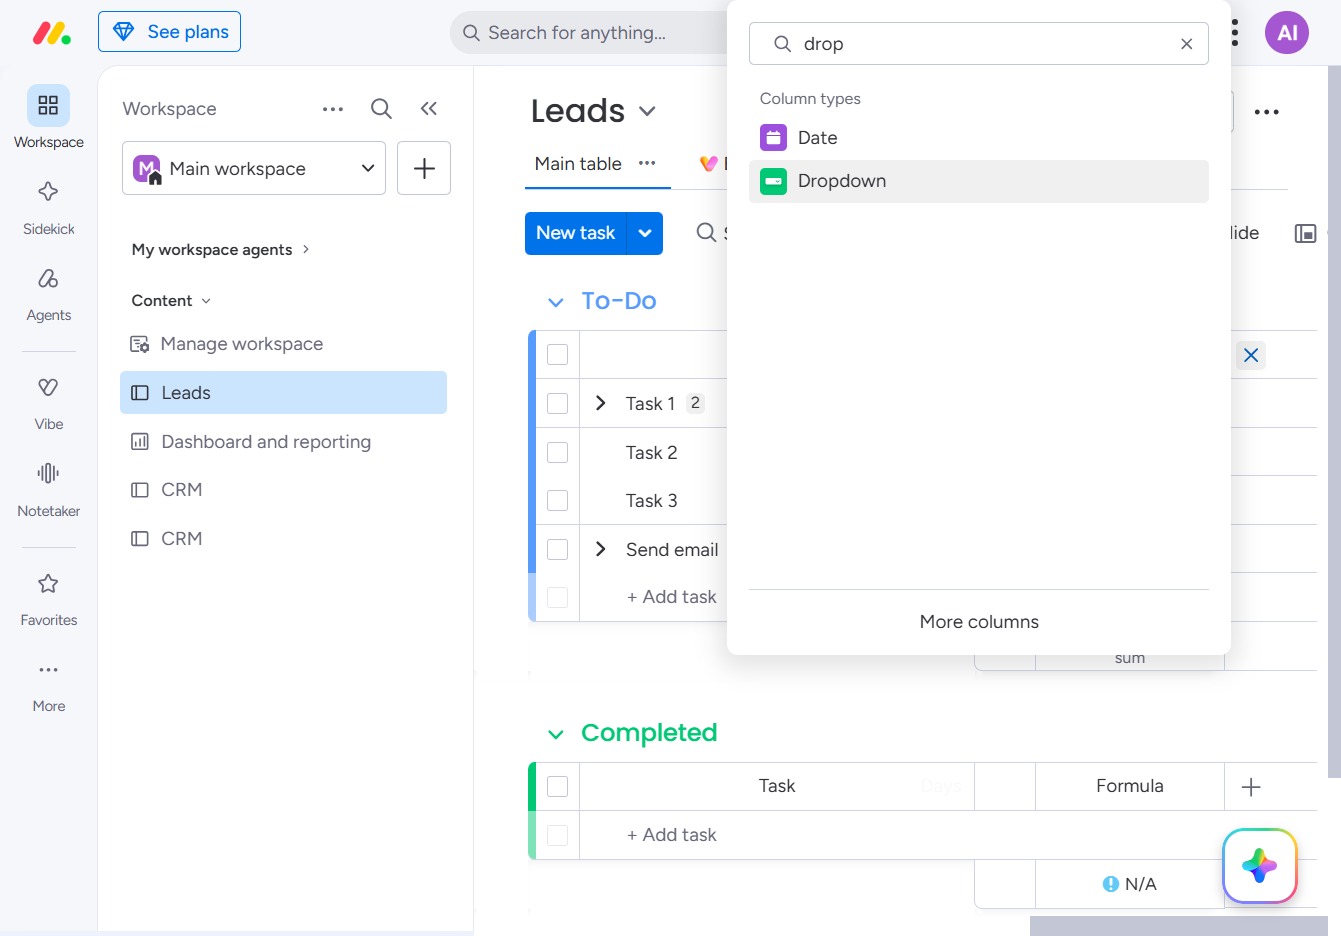Click the column search field containing drop
Screen dimensions: 1341x936
(978, 44)
